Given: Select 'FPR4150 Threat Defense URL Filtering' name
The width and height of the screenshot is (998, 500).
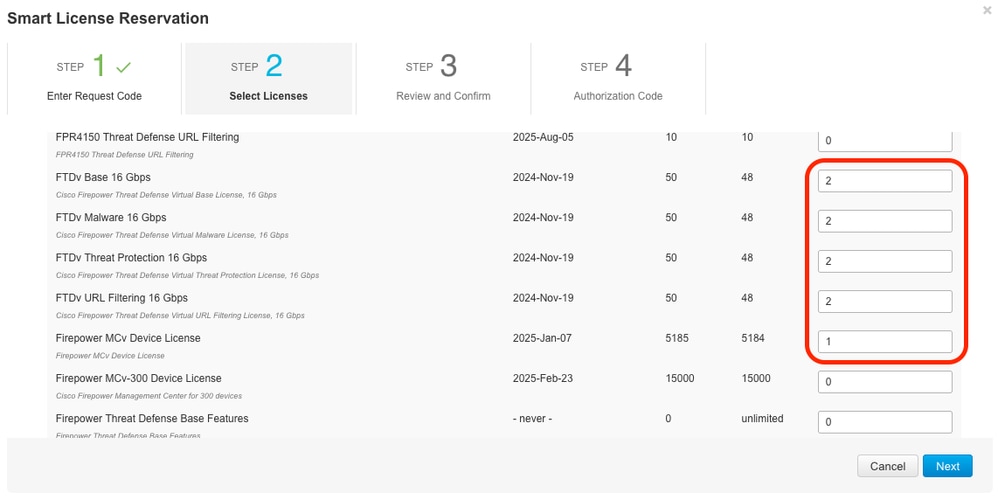Looking at the screenshot, I should (147, 137).
